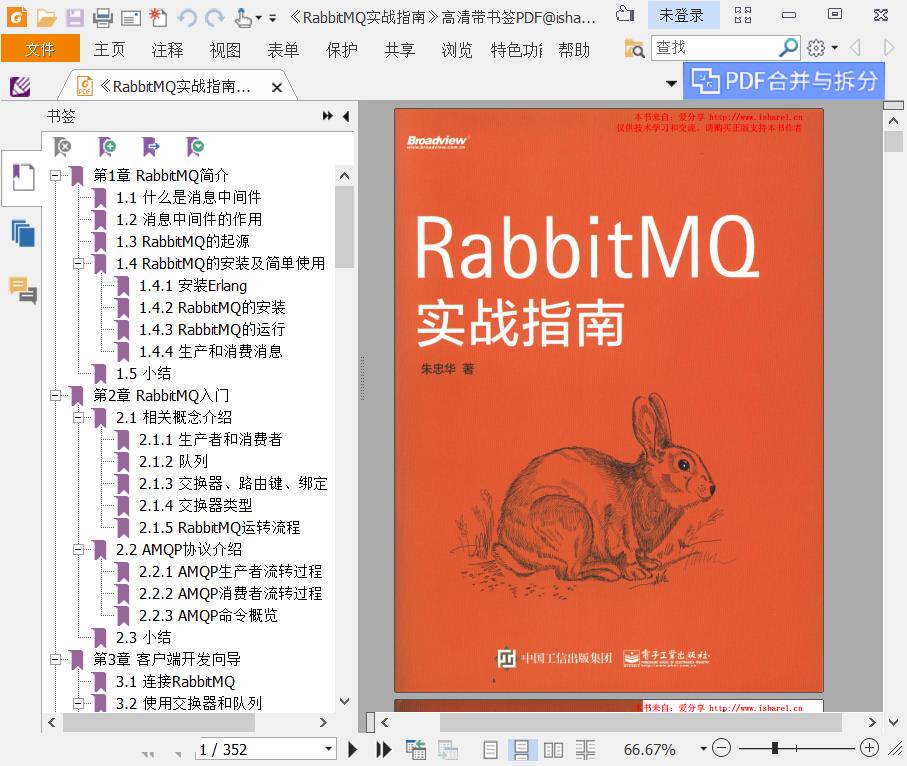Click the page number input field
The image size is (907, 766).
pos(260,749)
